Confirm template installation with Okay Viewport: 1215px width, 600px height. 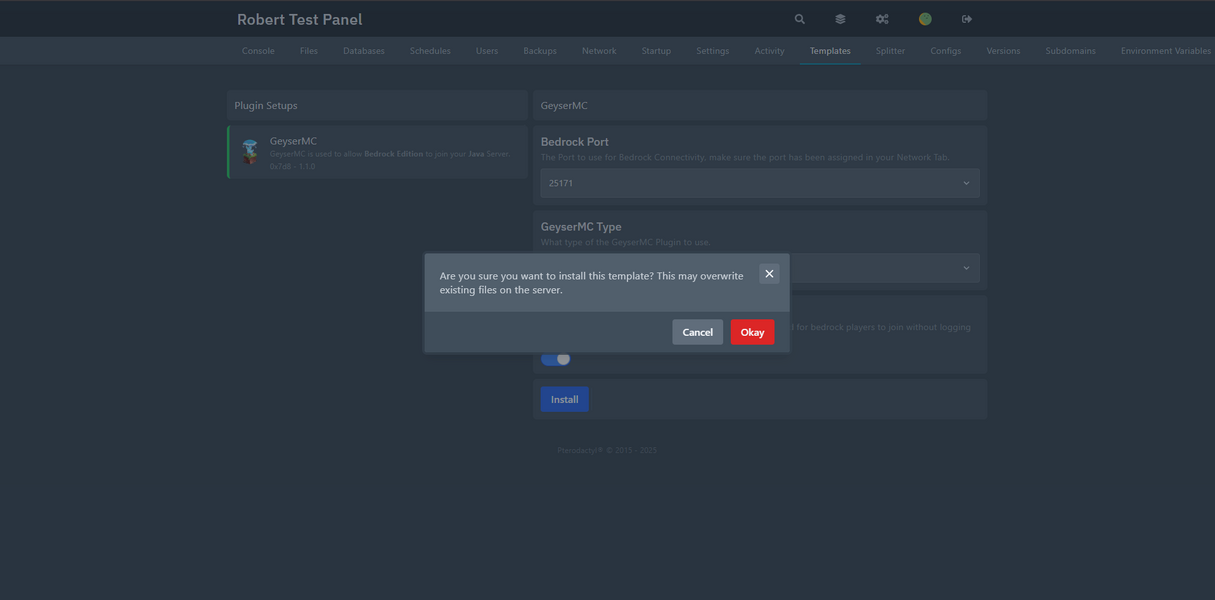752,331
